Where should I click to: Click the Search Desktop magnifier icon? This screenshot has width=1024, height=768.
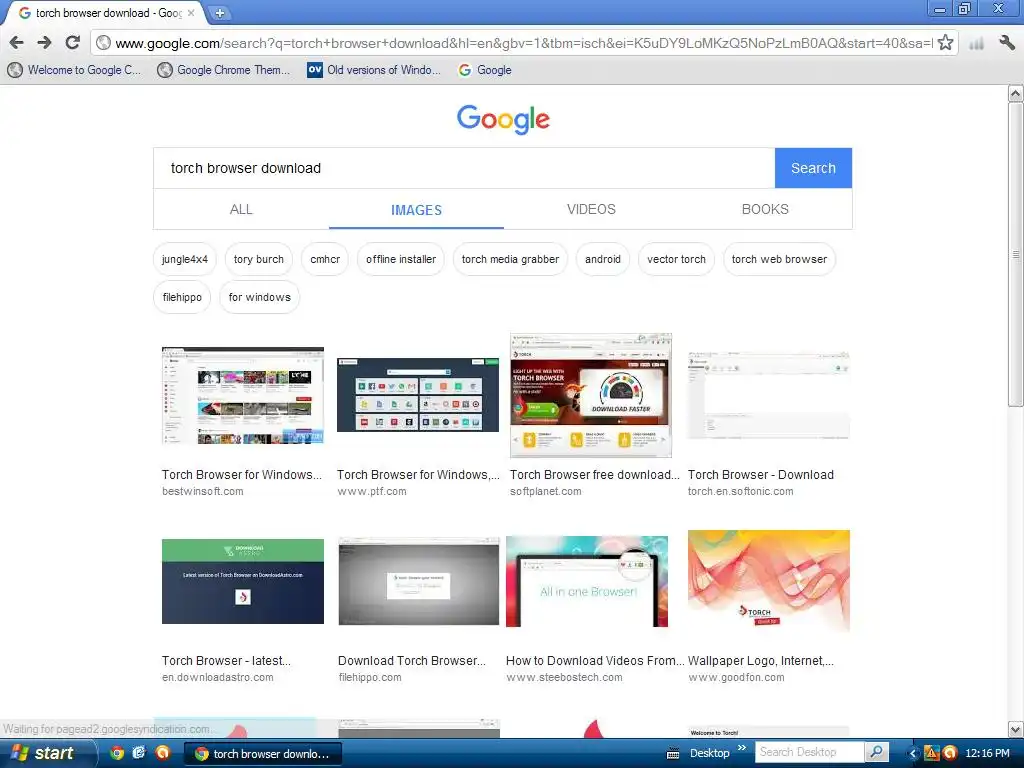pos(876,752)
